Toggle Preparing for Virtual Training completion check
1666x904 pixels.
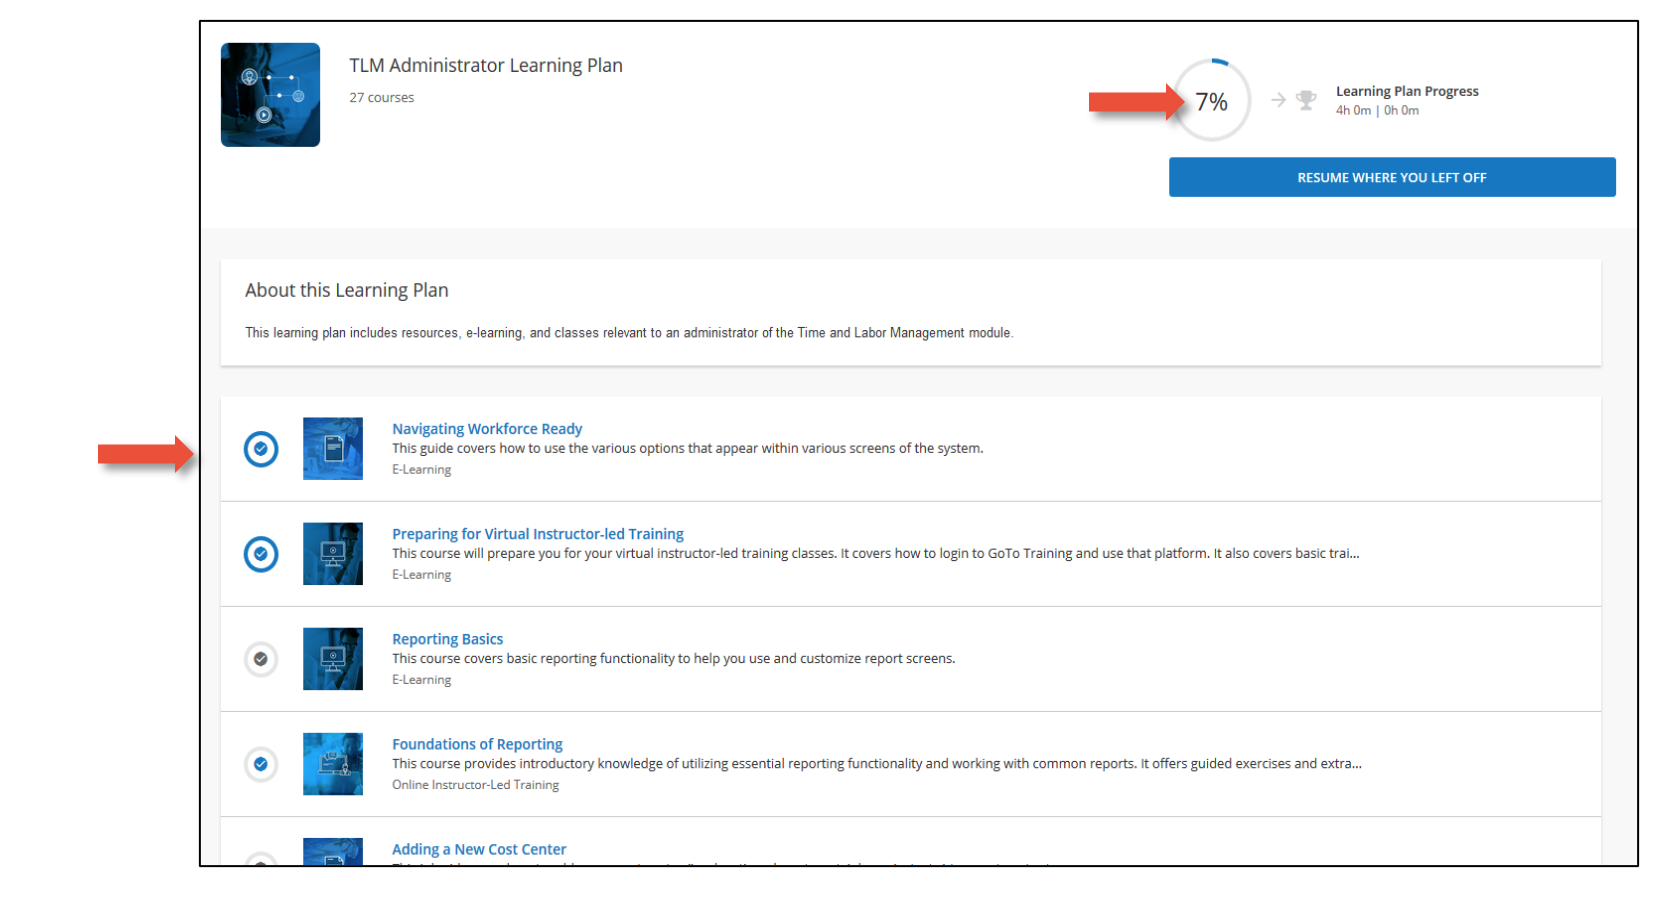(261, 554)
